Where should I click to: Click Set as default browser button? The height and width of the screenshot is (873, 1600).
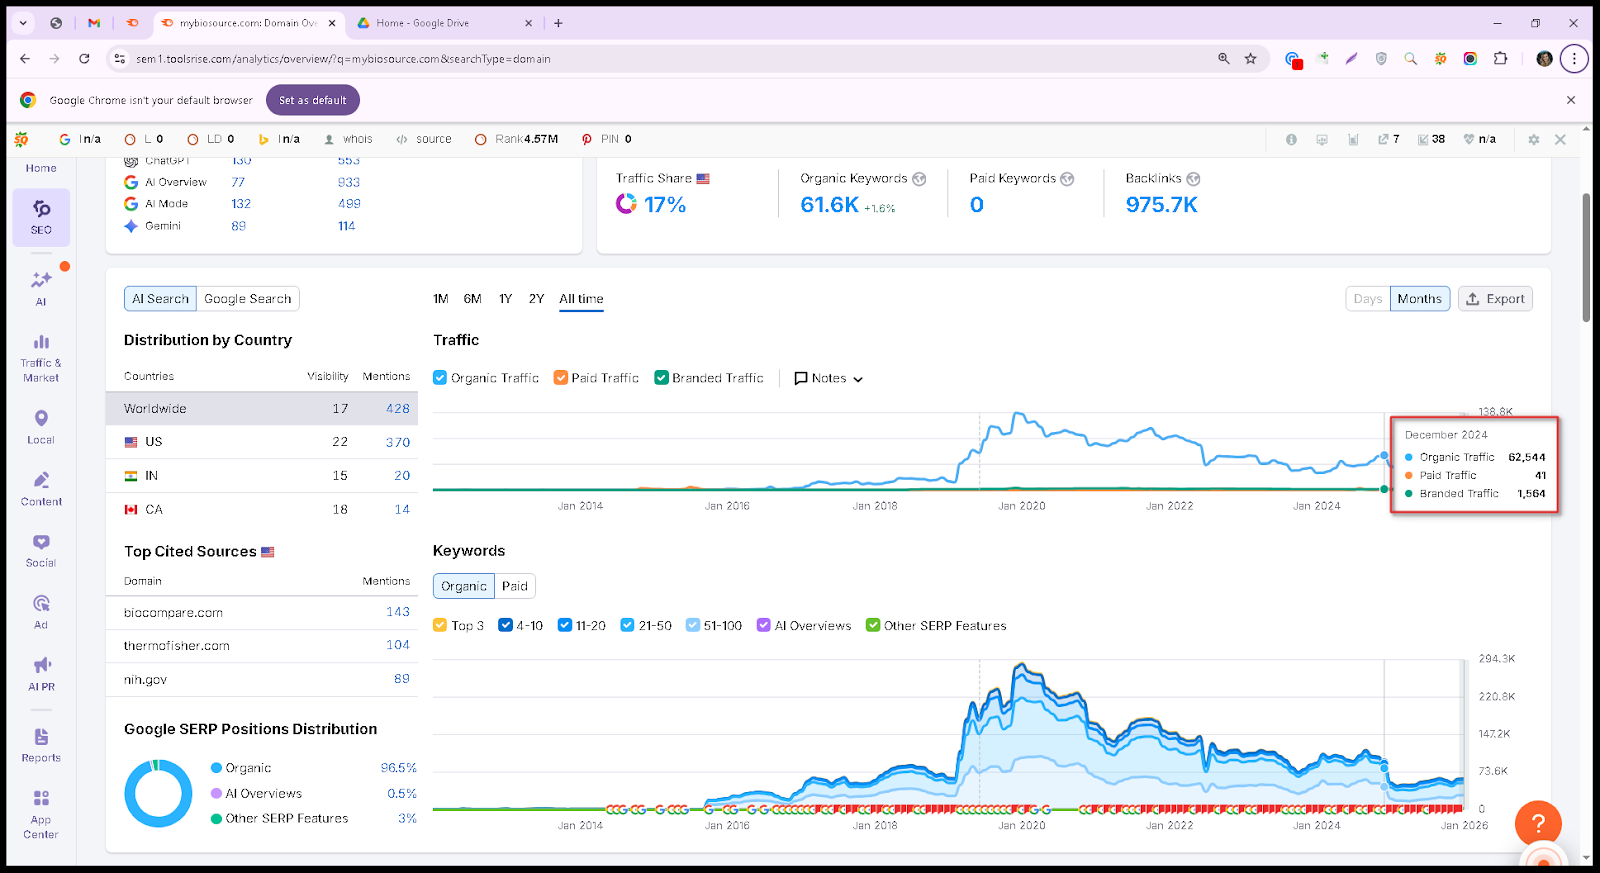(313, 100)
